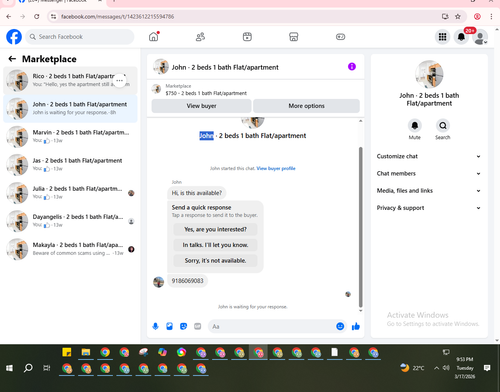Send quick reply In talks. I'll let you know.

(215, 245)
